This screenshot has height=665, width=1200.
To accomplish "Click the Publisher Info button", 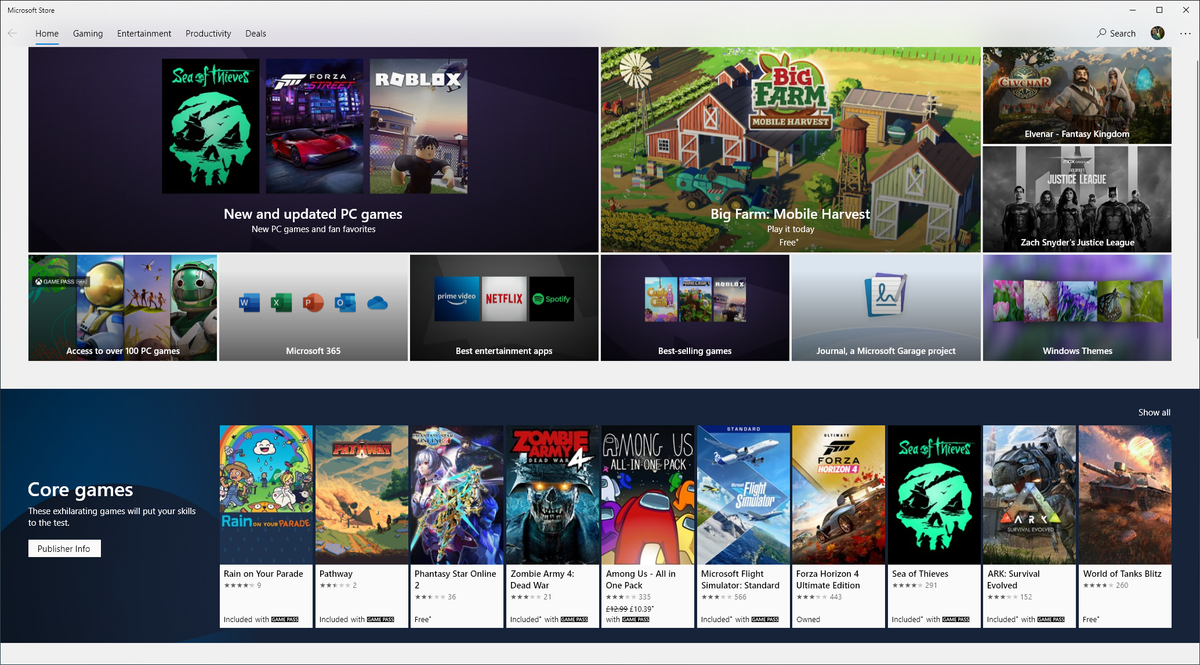I will pyautogui.click(x=64, y=548).
